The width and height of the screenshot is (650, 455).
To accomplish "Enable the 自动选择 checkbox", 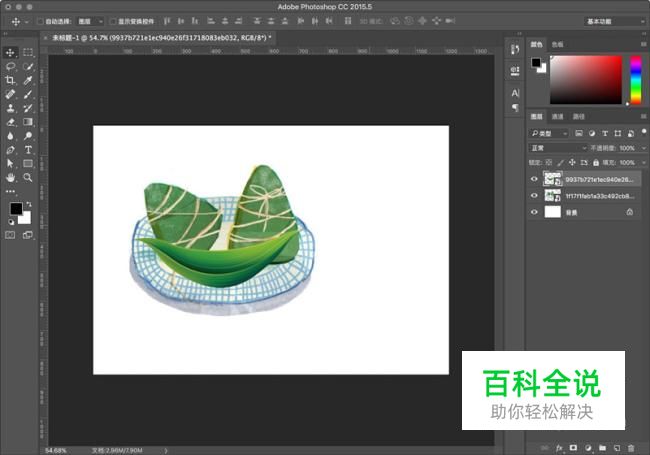I will point(40,20).
